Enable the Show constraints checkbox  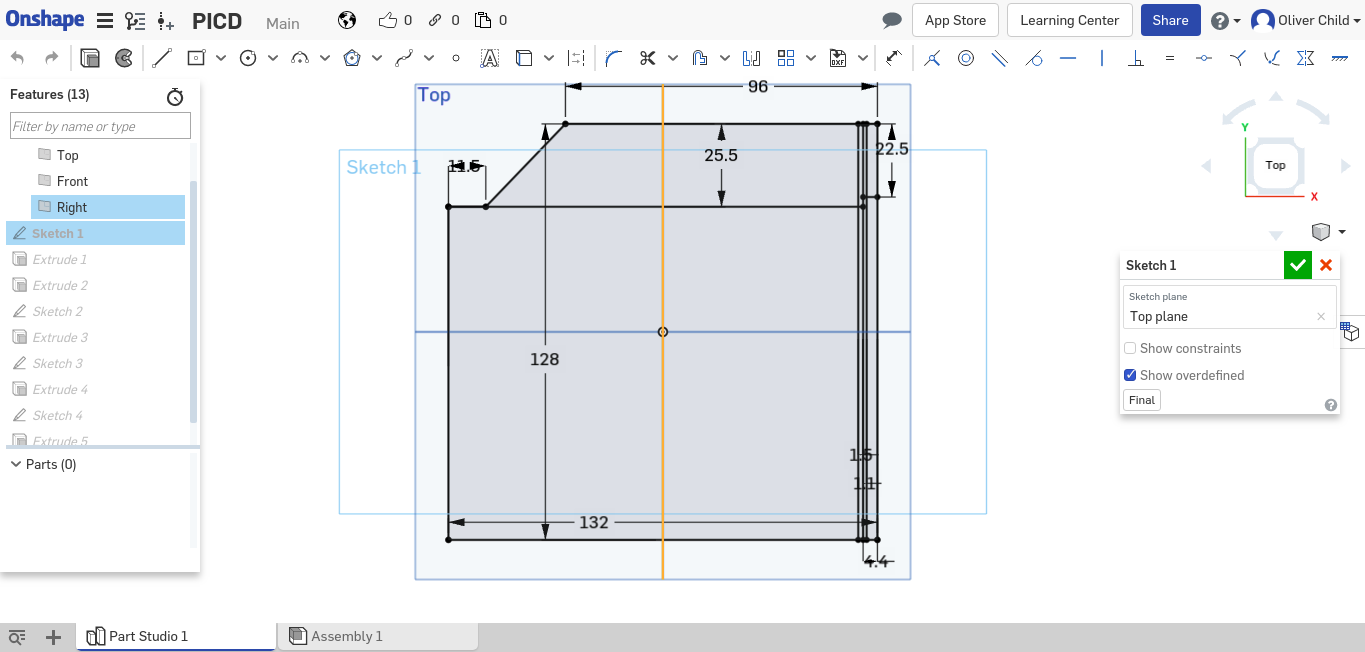click(x=1130, y=348)
